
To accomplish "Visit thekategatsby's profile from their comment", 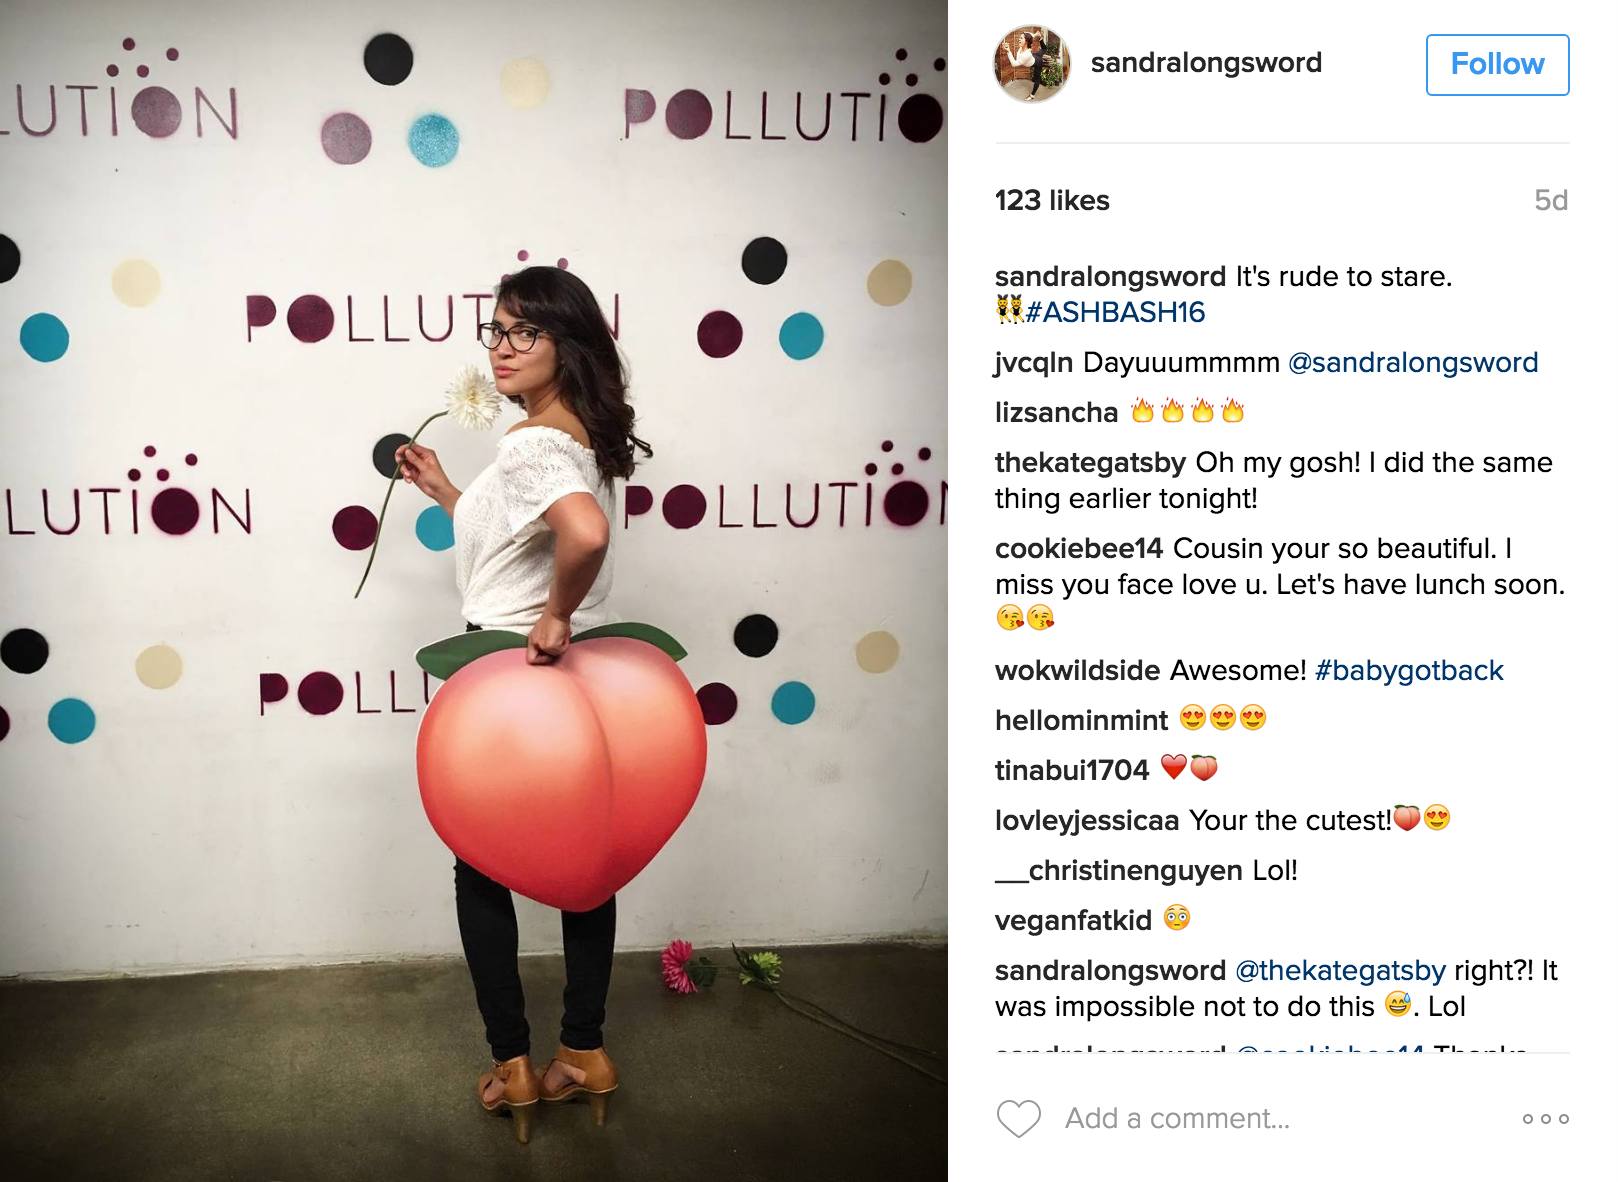I will [x=1090, y=462].
